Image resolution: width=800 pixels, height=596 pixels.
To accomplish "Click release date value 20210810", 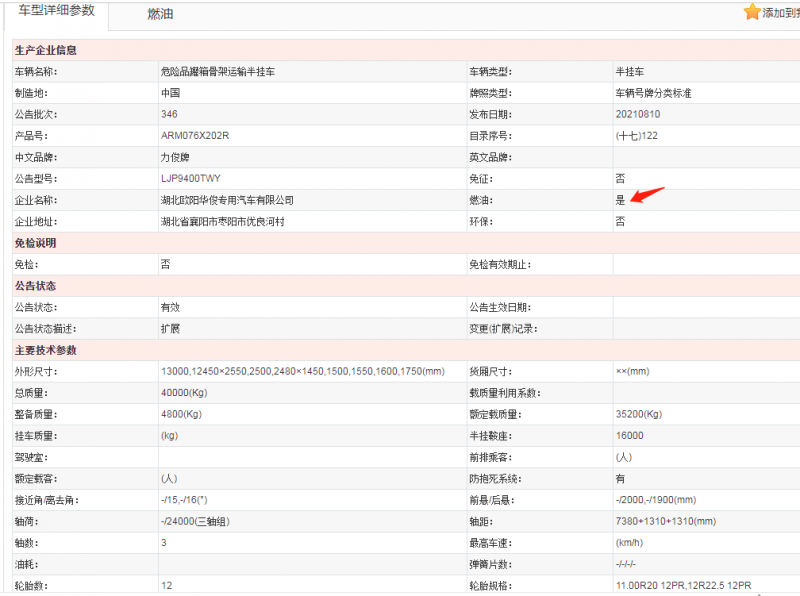I will [638, 115].
